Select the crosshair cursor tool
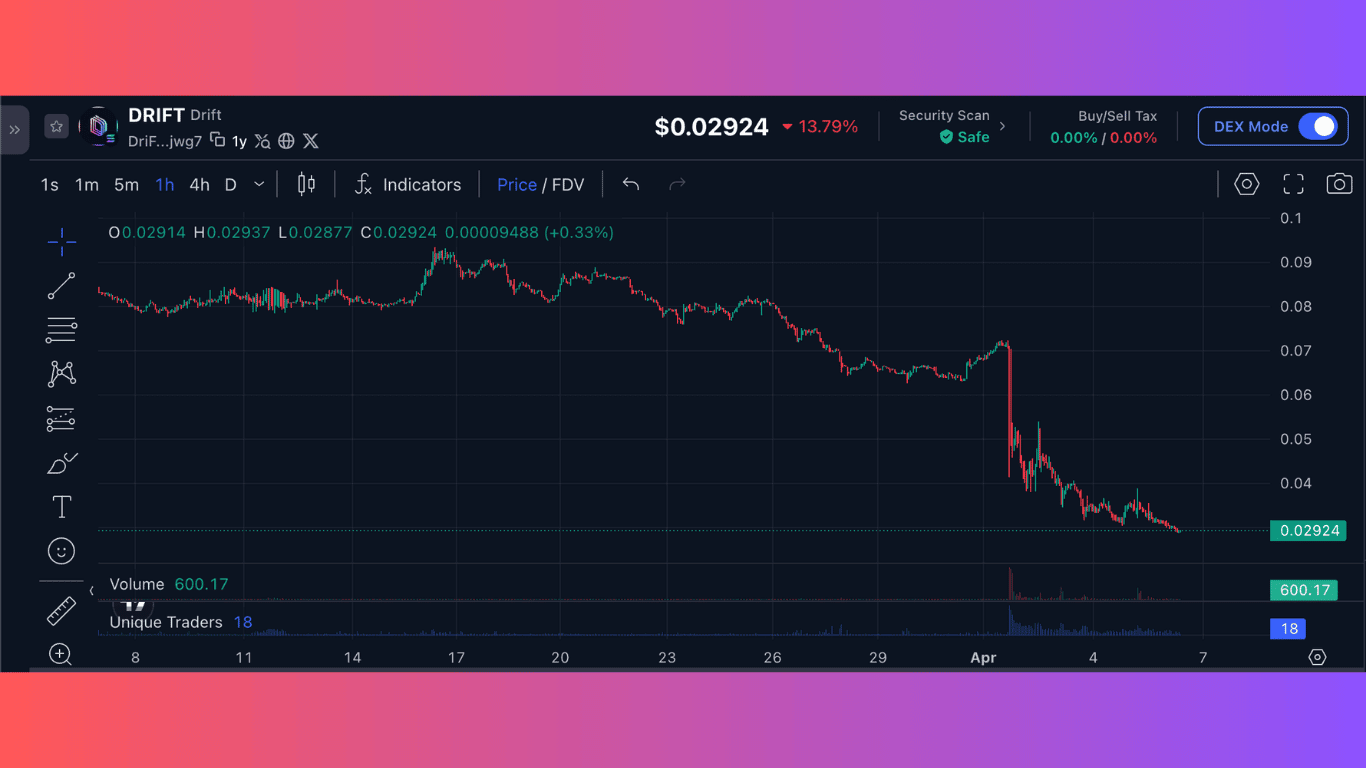 click(x=61, y=241)
